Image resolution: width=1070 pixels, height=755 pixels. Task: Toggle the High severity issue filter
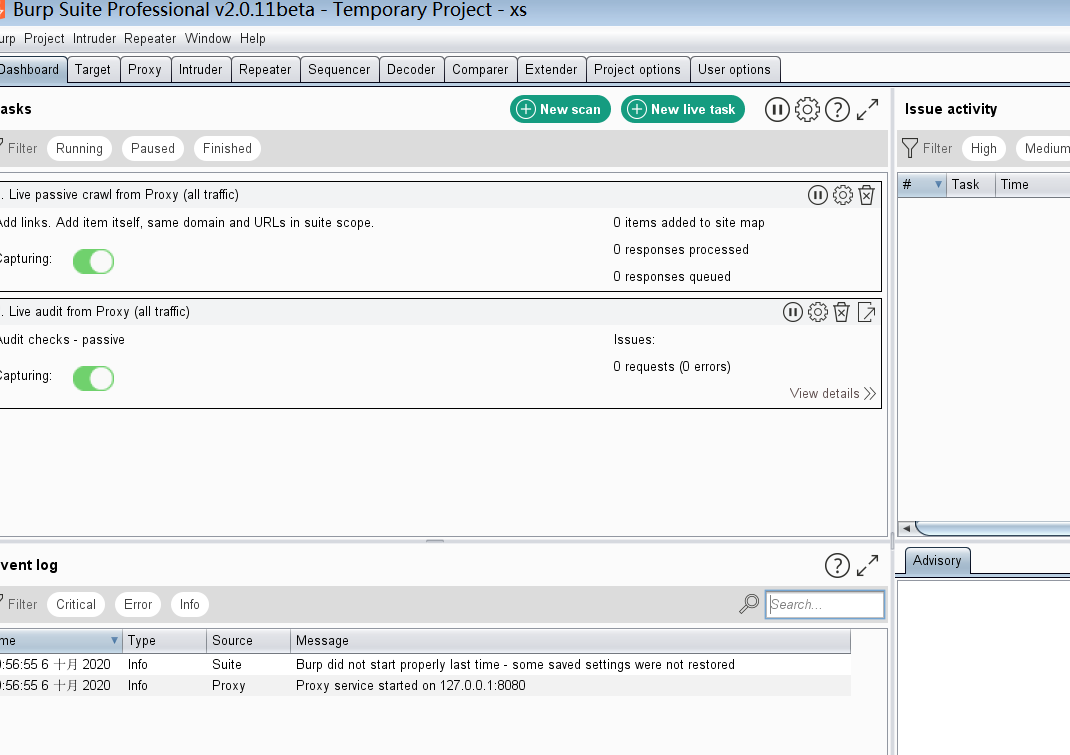(983, 148)
